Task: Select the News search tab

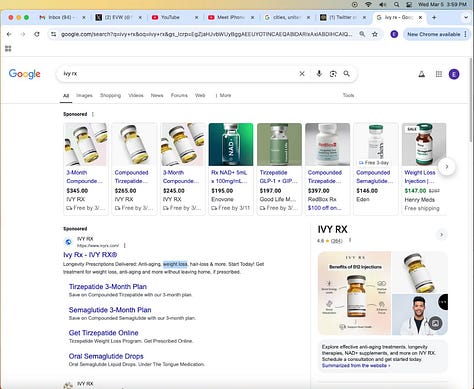Action: 157,95
